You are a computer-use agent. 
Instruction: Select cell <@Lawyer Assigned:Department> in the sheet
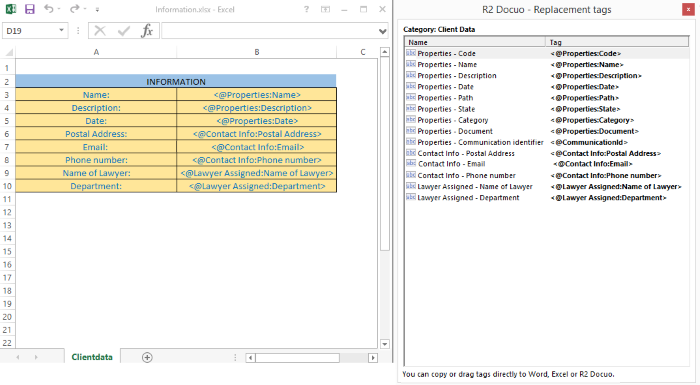click(257, 186)
